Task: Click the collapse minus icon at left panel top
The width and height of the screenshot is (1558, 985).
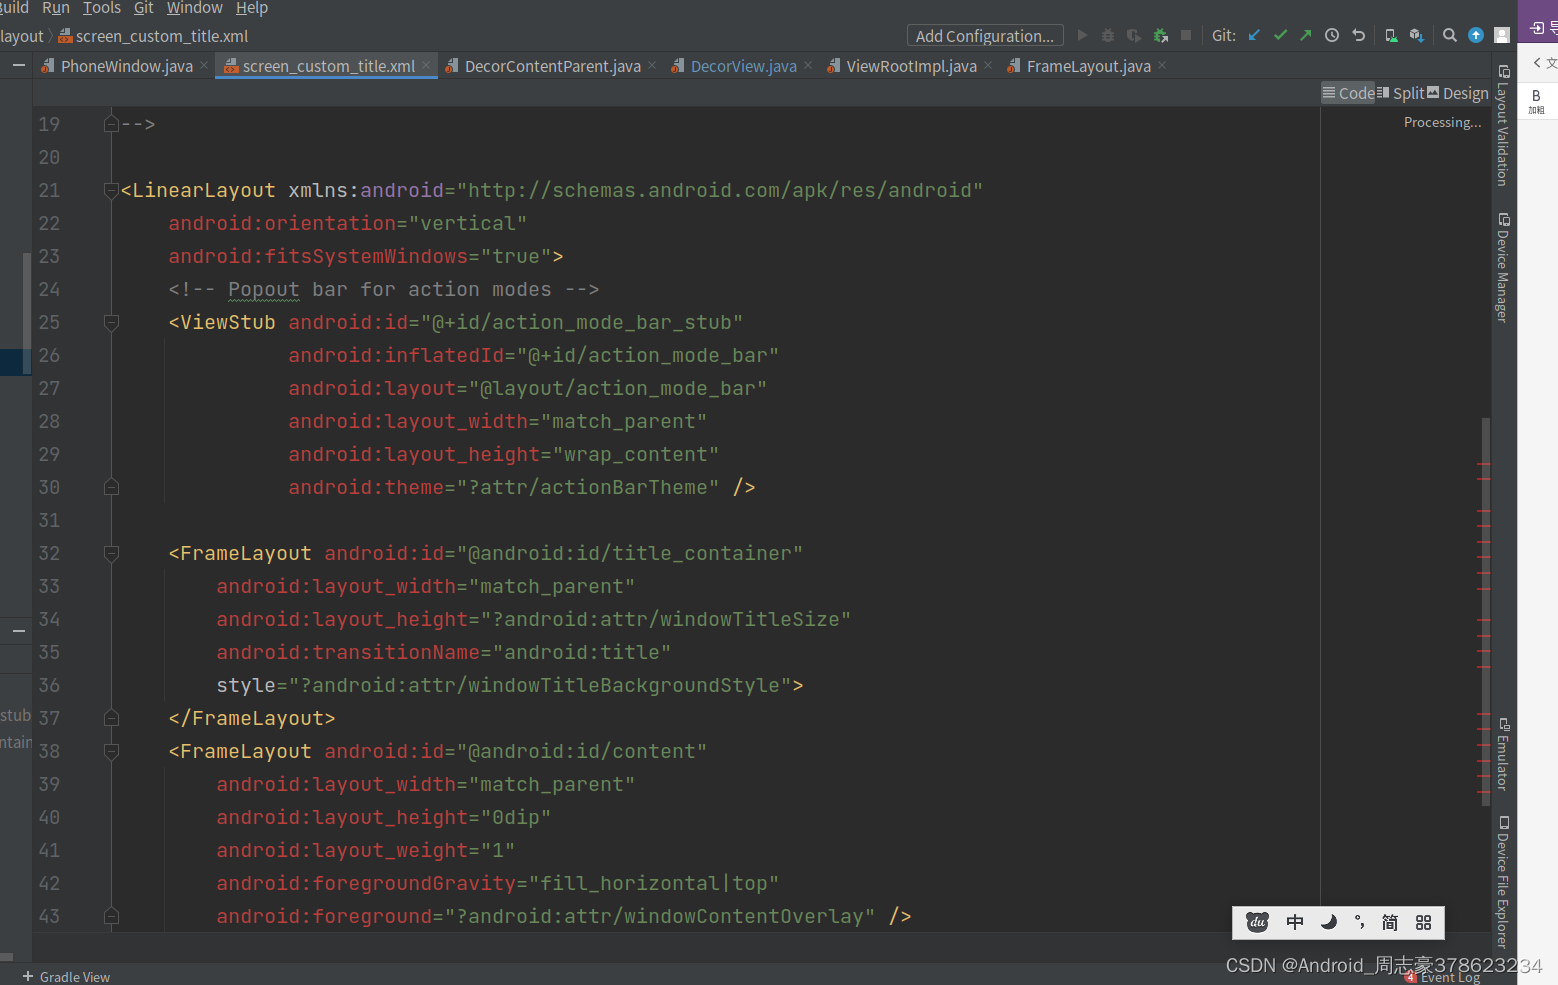Action: point(18,65)
